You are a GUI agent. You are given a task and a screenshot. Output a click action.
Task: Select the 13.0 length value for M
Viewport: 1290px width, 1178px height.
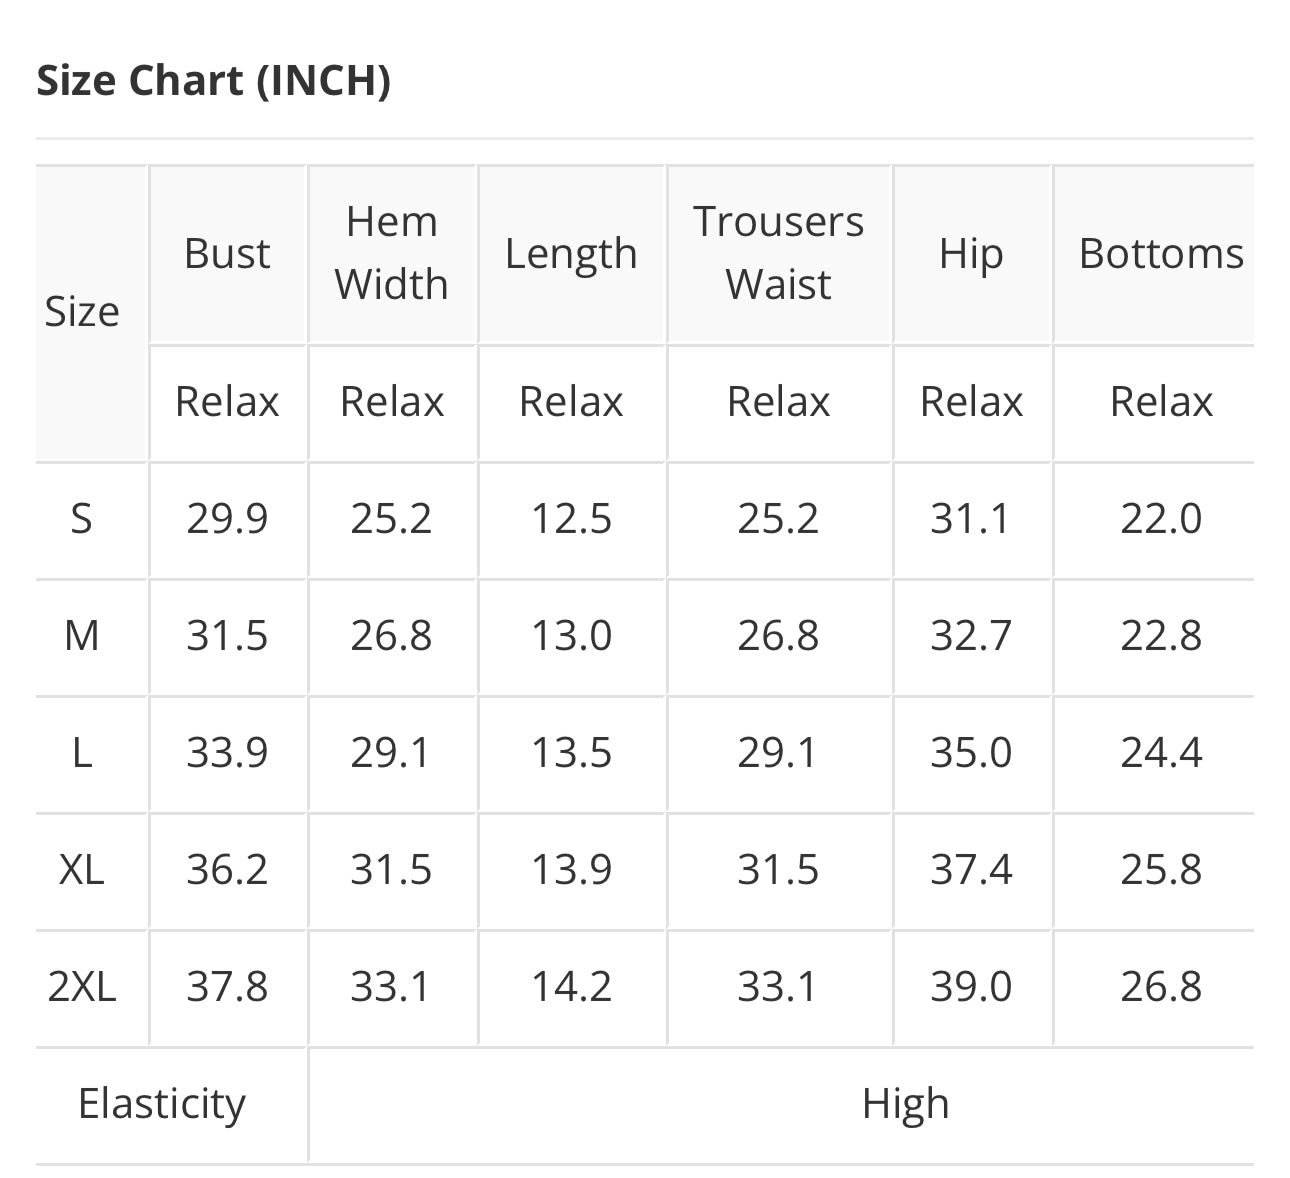pyautogui.click(x=571, y=636)
